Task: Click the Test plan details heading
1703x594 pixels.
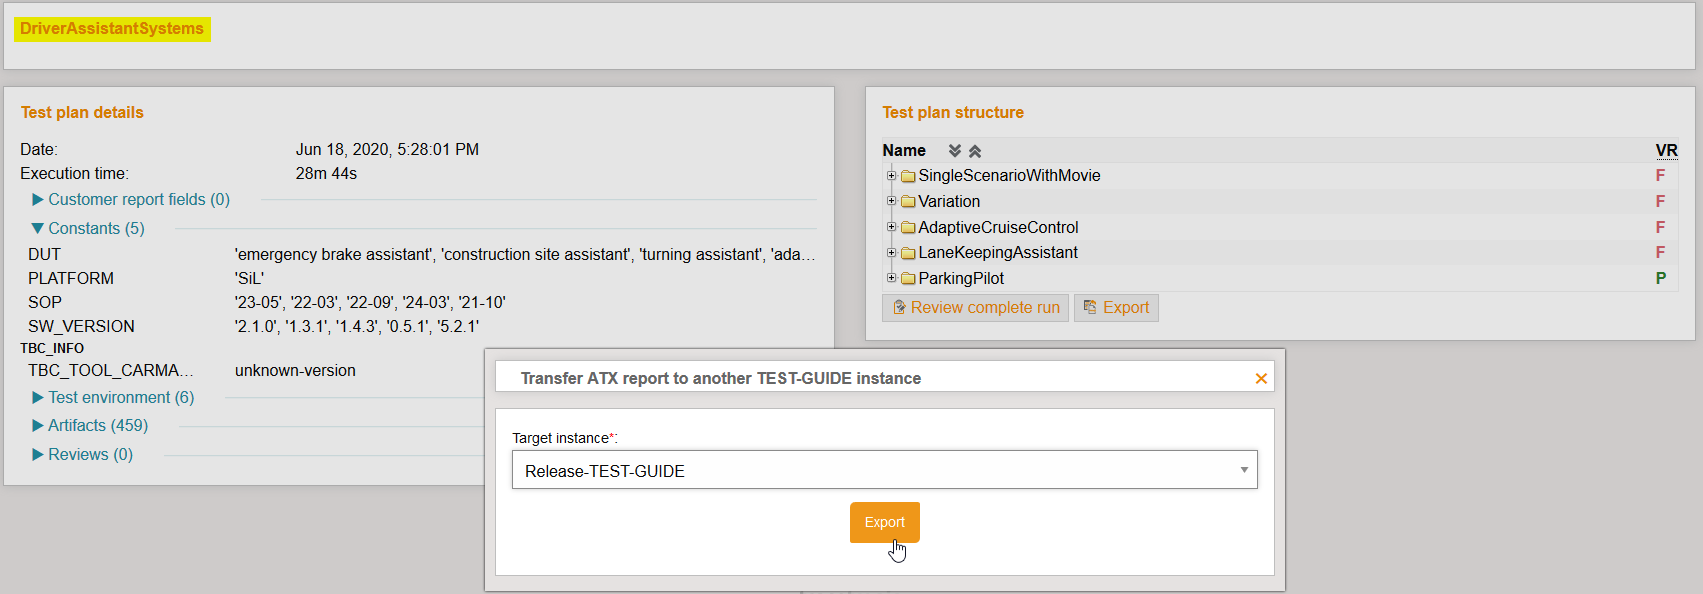Action: pyautogui.click(x=82, y=112)
